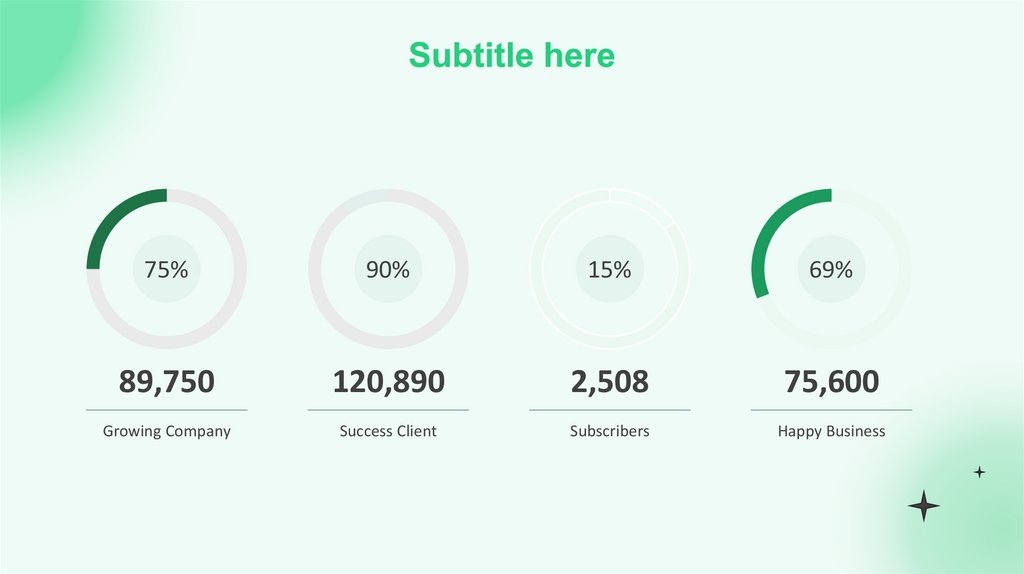Click the 15% percentage label
The image size is (1024, 574).
pyautogui.click(x=609, y=269)
